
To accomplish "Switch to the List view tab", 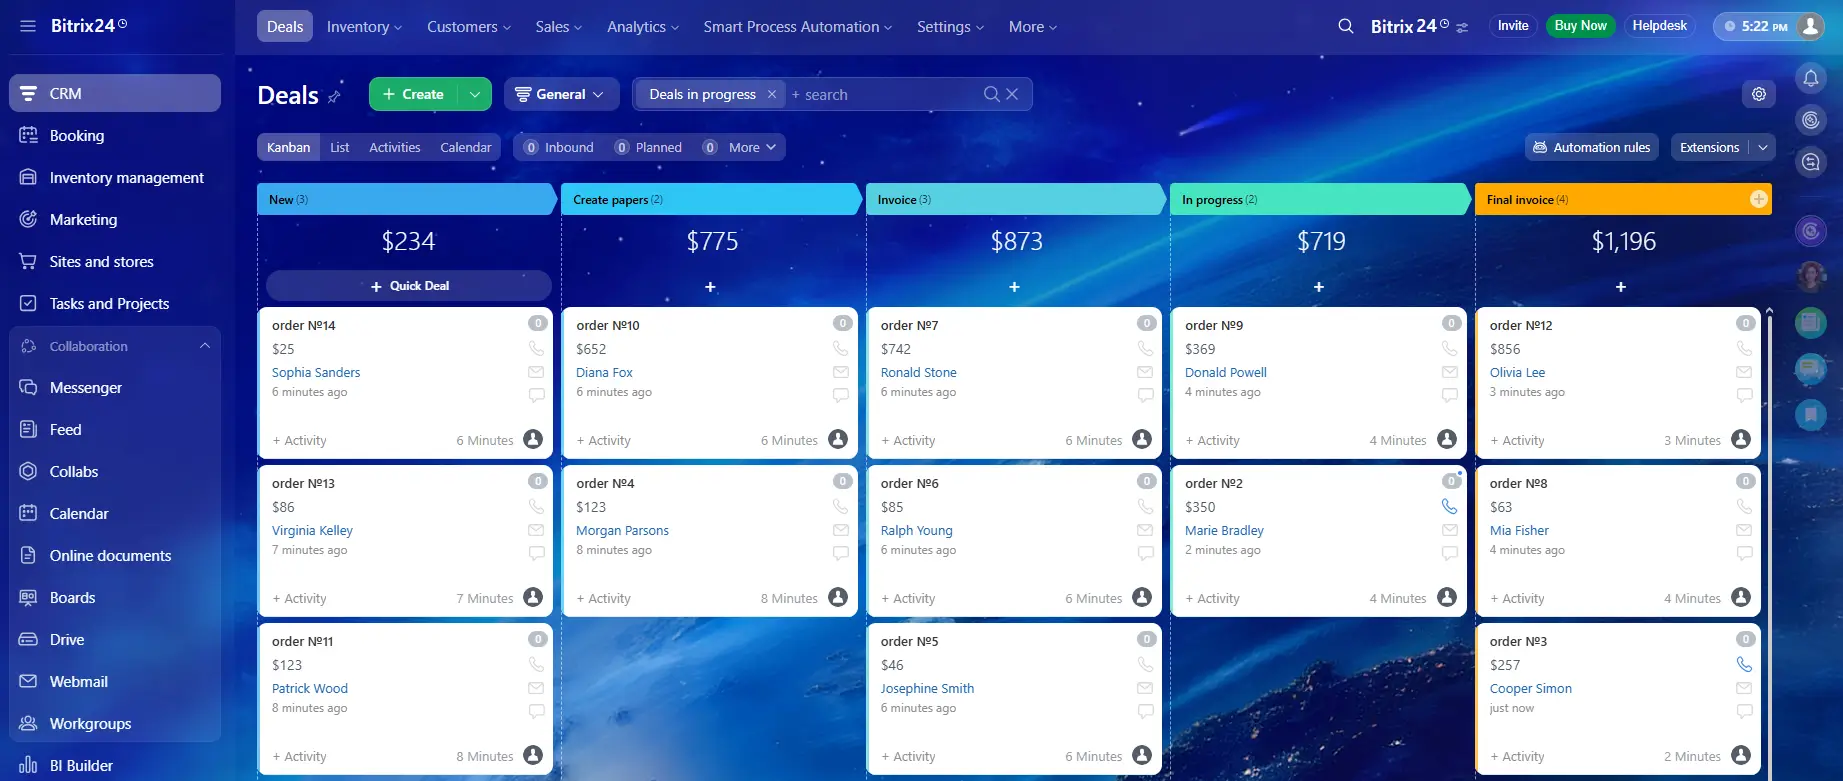I will click(340, 147).
